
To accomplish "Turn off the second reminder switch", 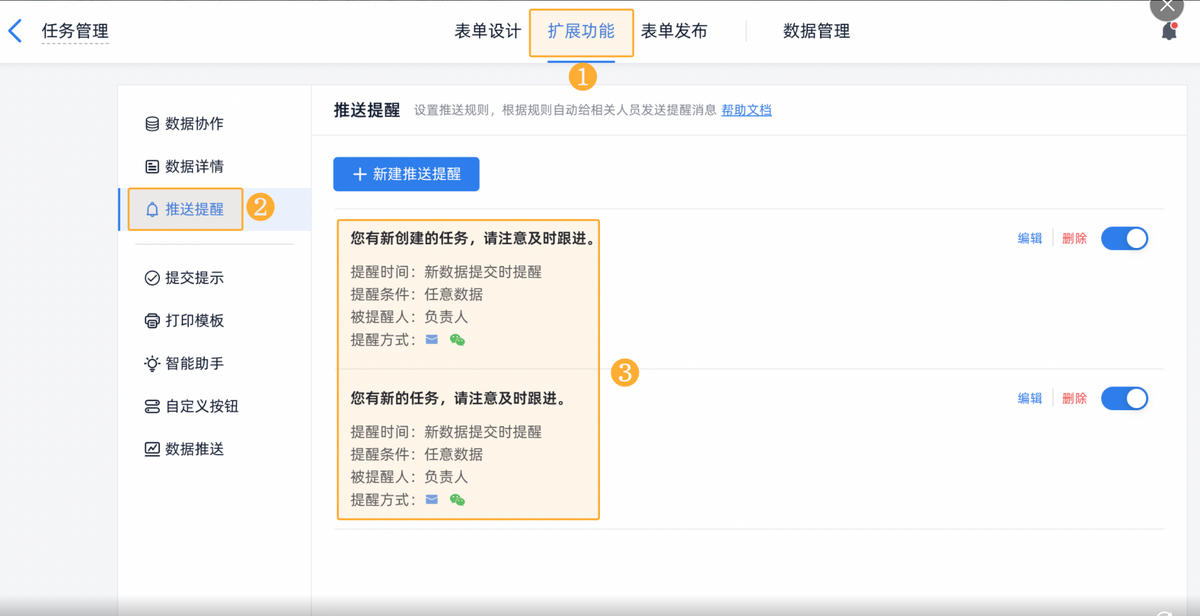I will pyautogui.click(x=1124, y=399).
